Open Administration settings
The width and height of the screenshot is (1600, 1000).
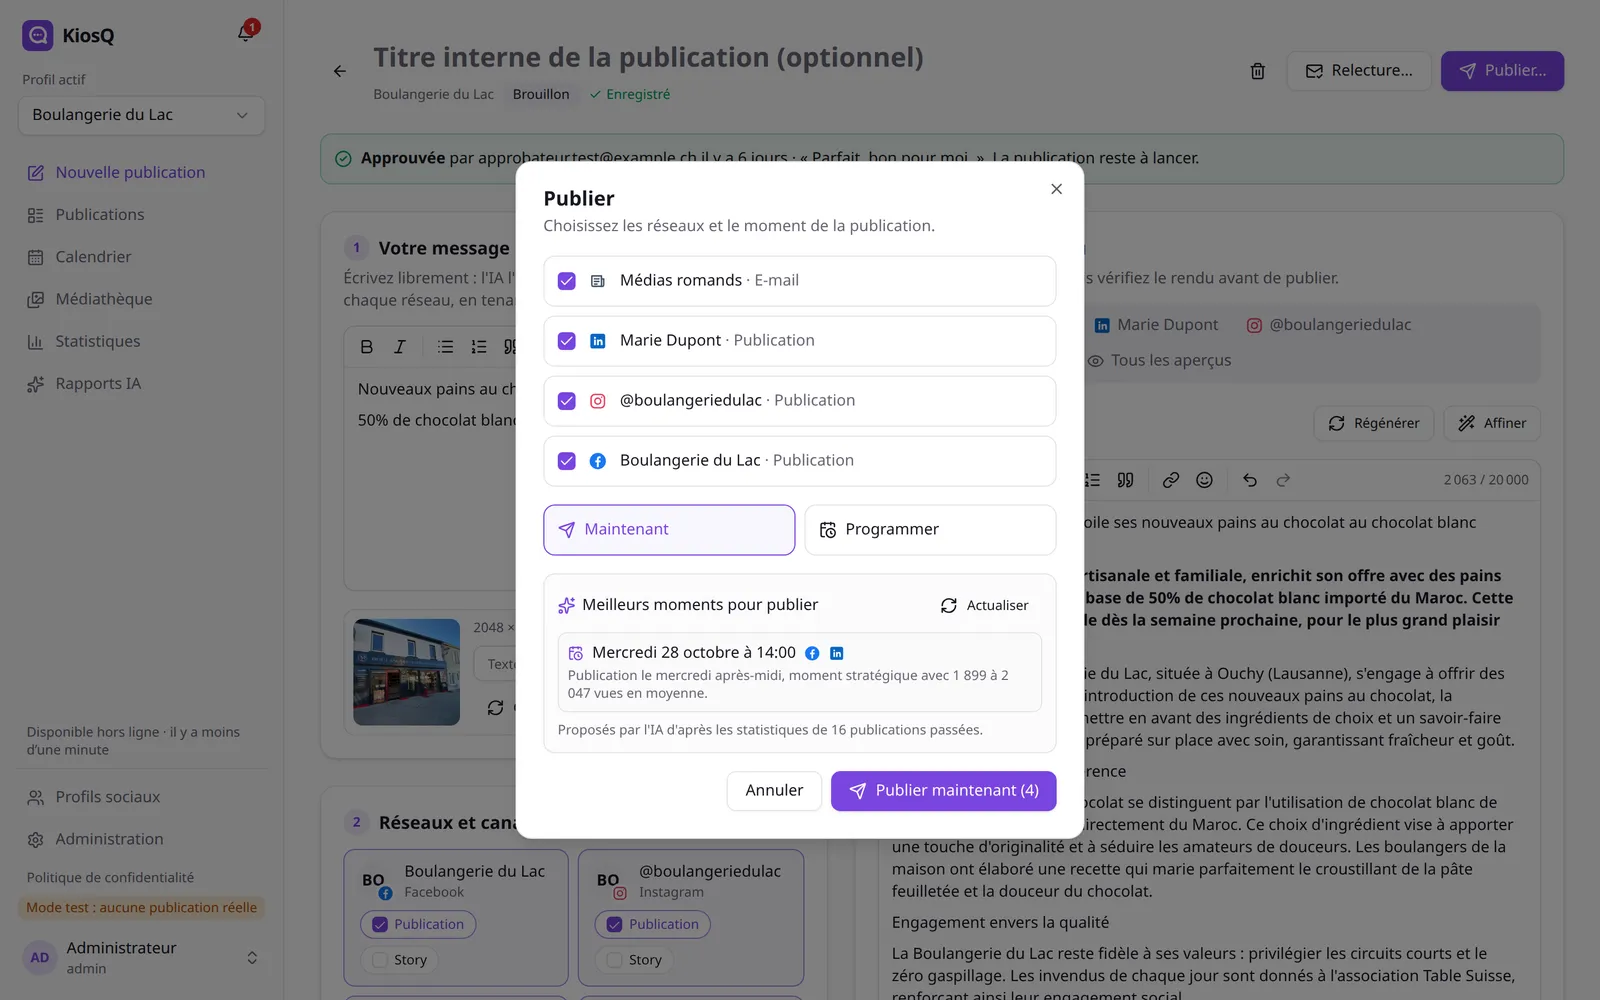click(x=141, y=839)
